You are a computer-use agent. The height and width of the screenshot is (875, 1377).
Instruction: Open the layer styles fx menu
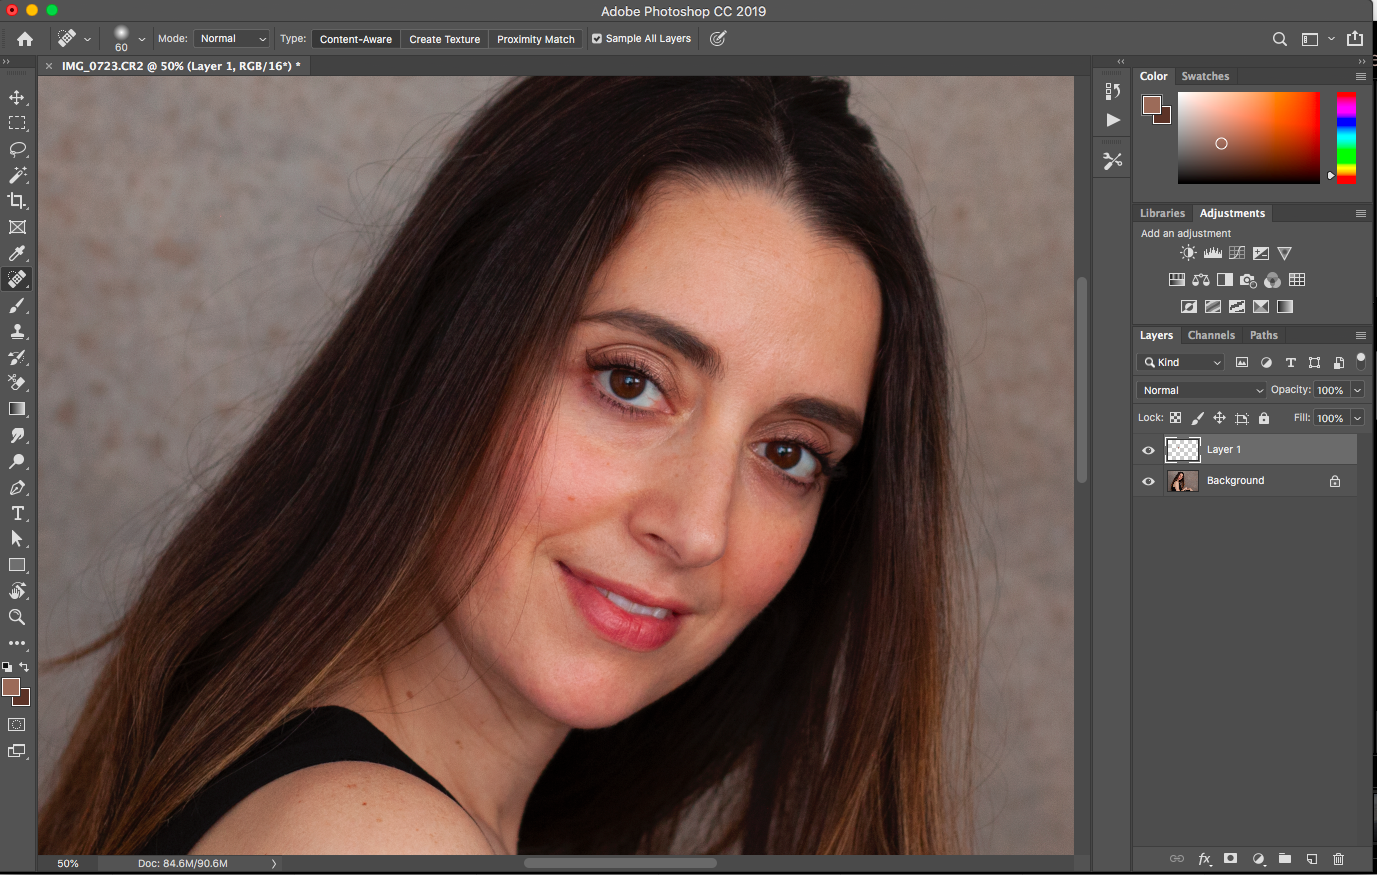(x=1204, y=859)
